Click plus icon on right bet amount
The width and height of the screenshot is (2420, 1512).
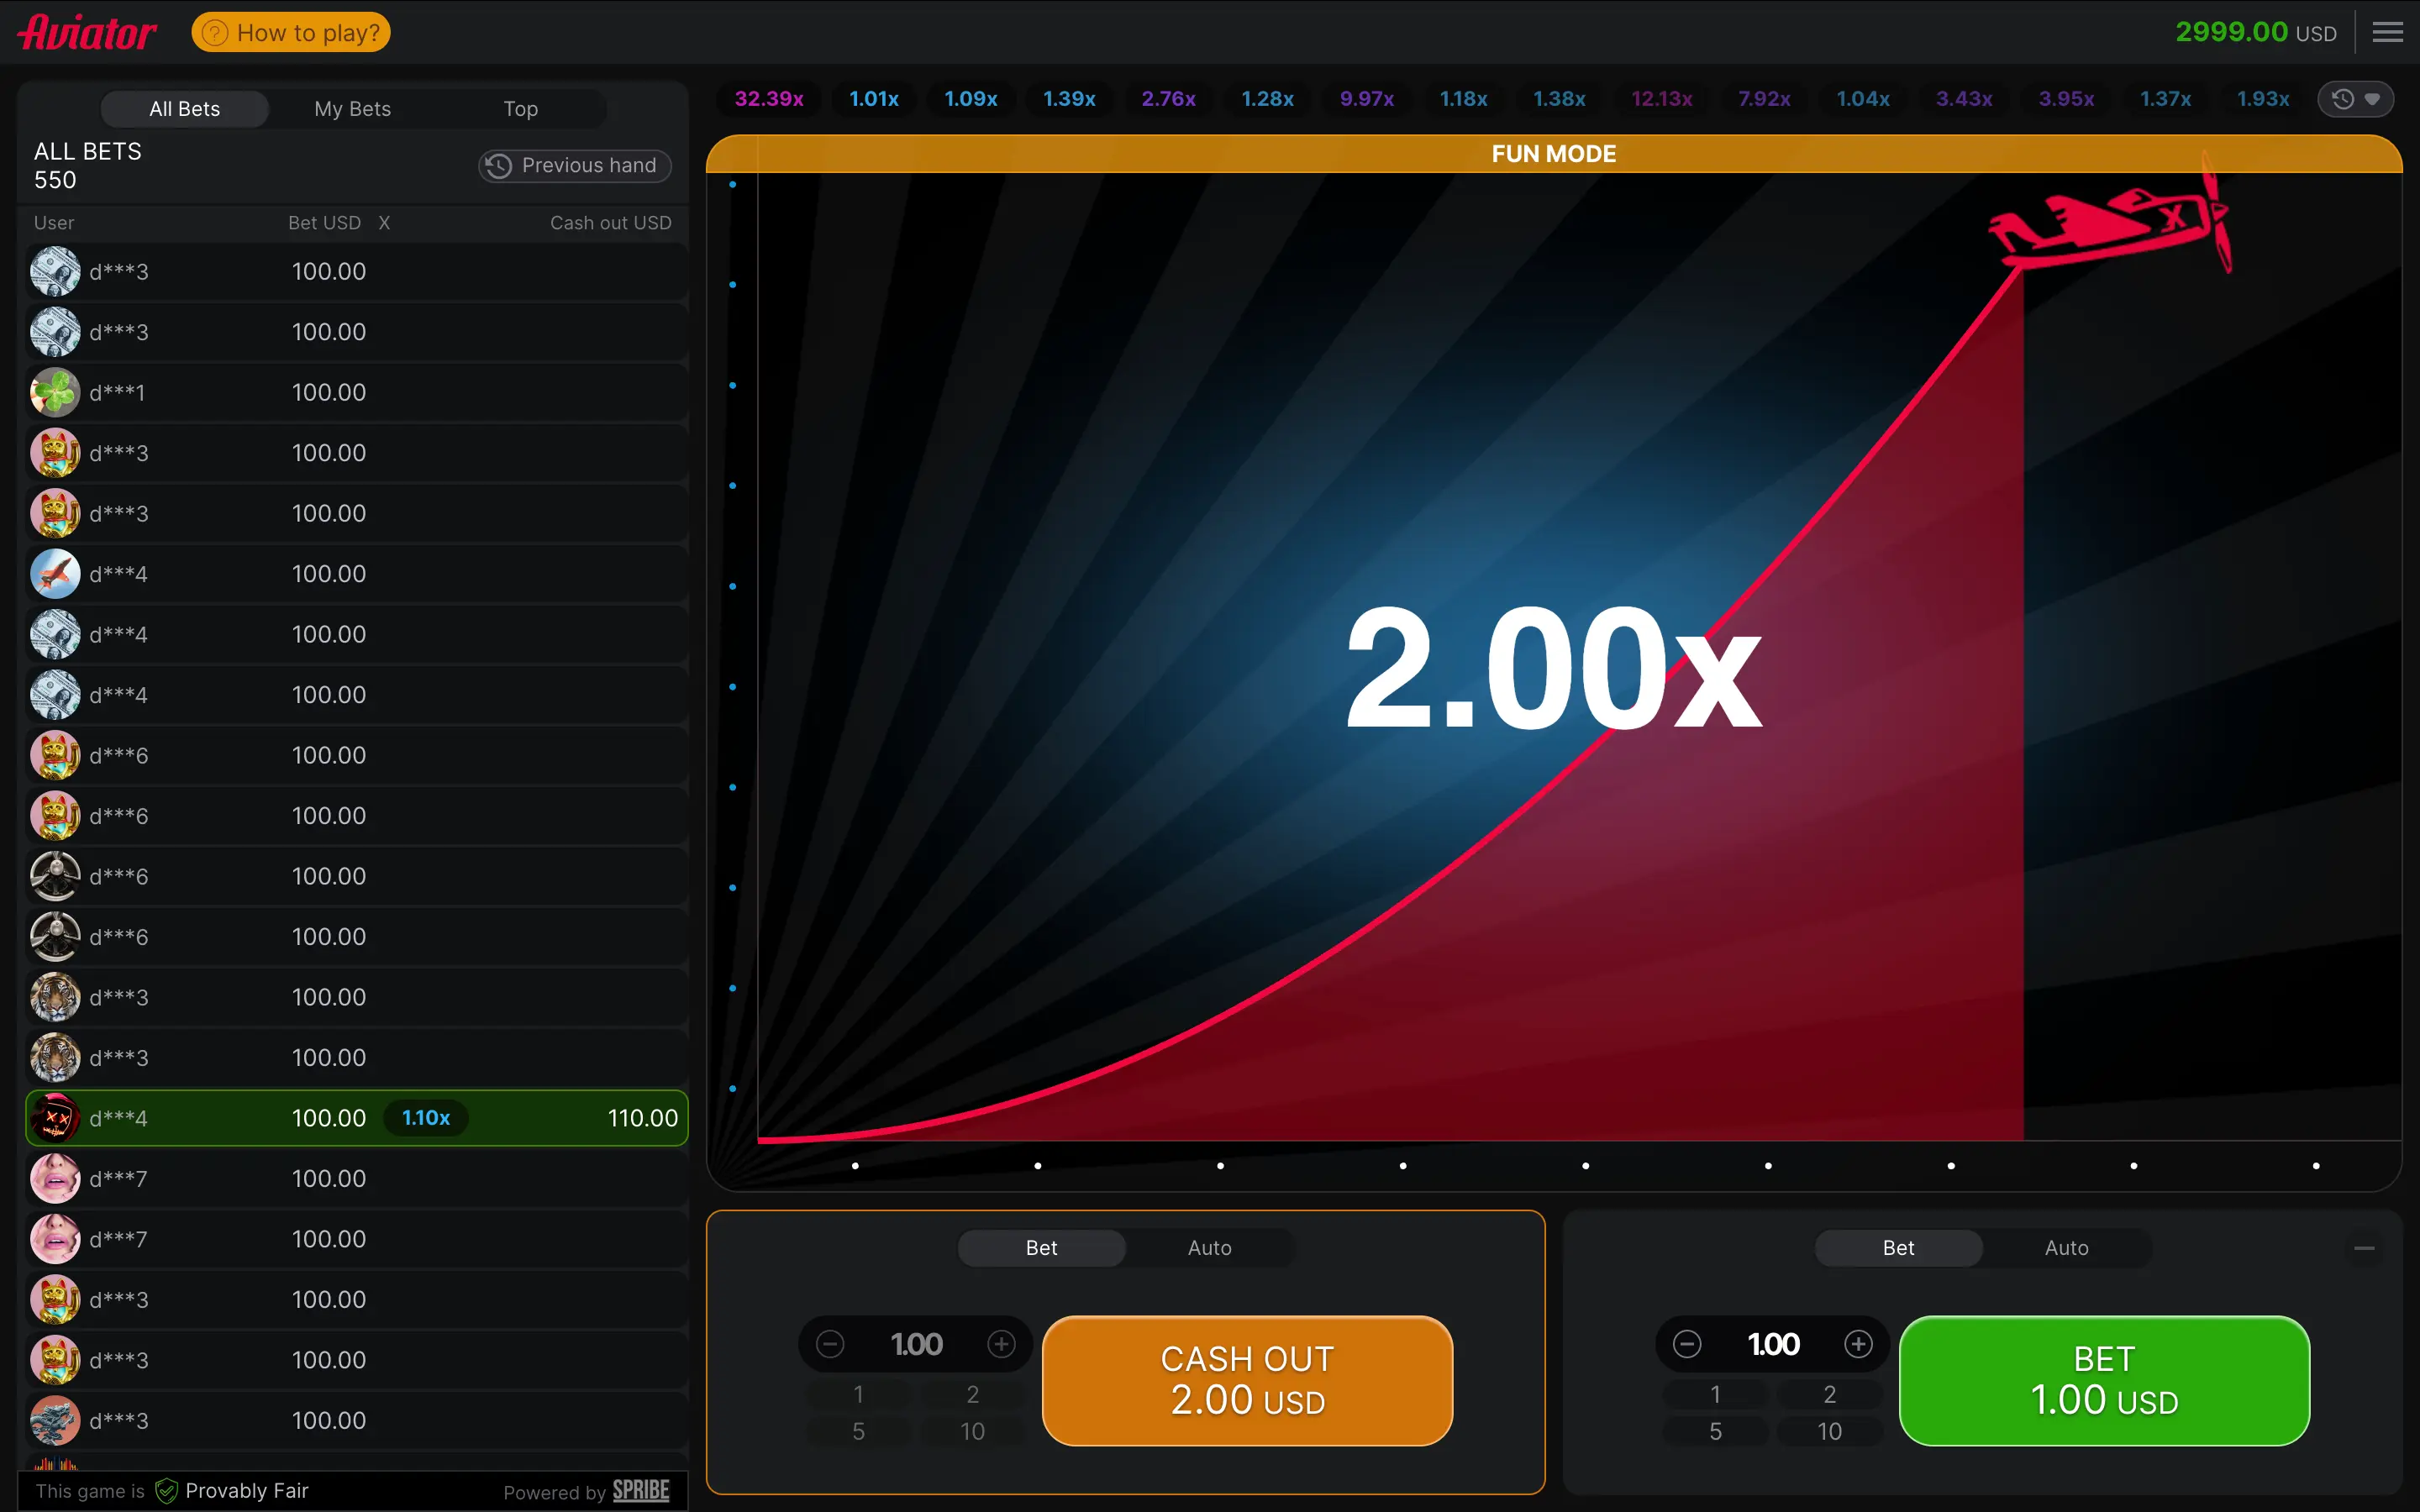[x=1858, y=1344]
